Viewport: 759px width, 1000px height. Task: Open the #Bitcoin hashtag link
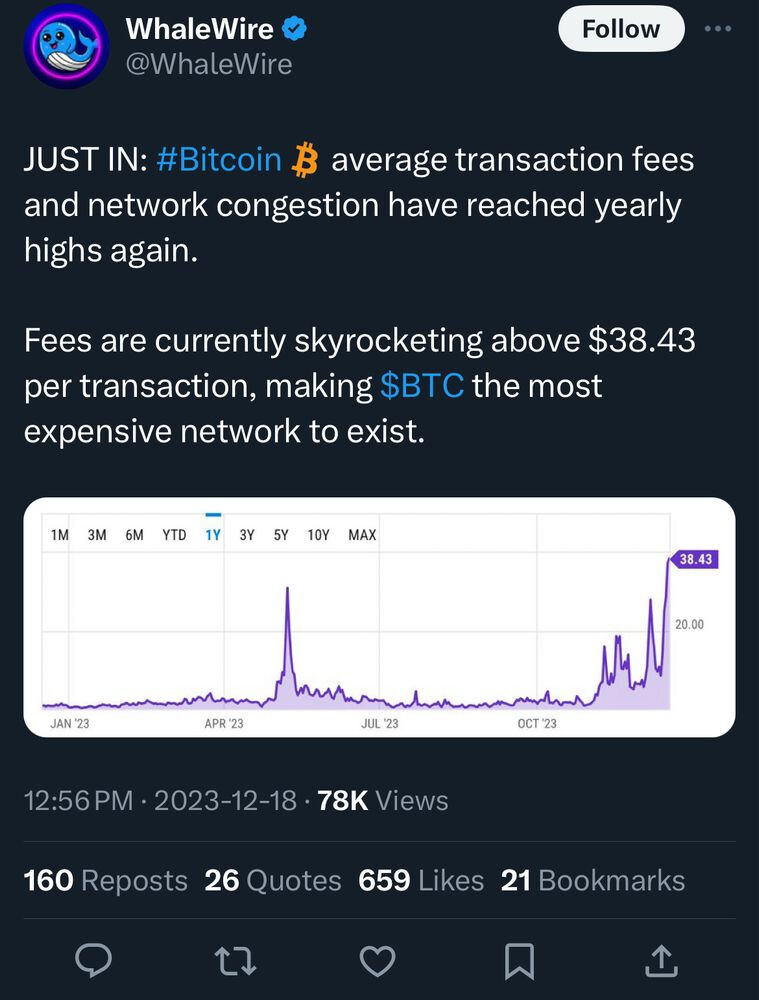click(218, 160)
